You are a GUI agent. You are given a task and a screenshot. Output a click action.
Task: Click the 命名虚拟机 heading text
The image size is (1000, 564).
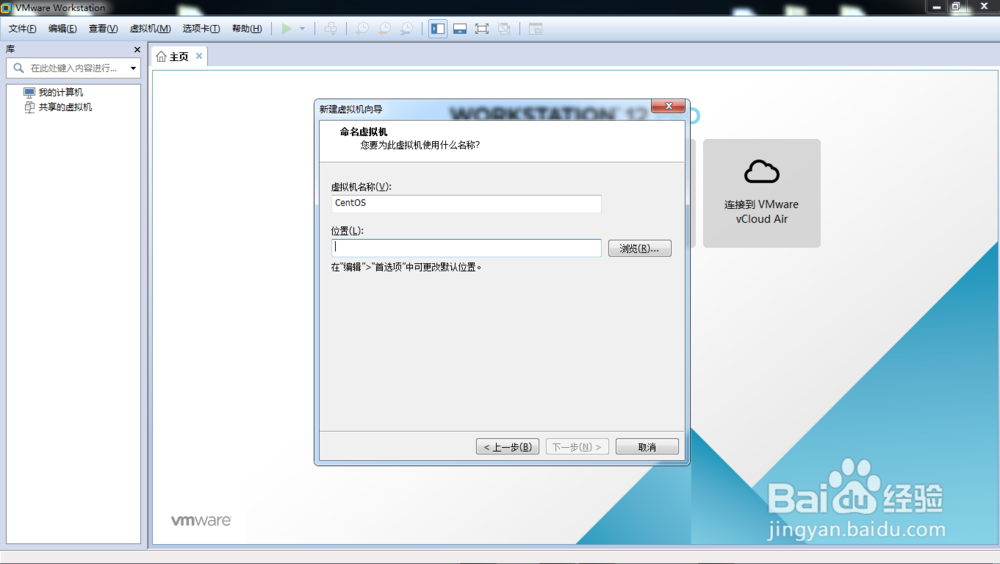[364, 131]
